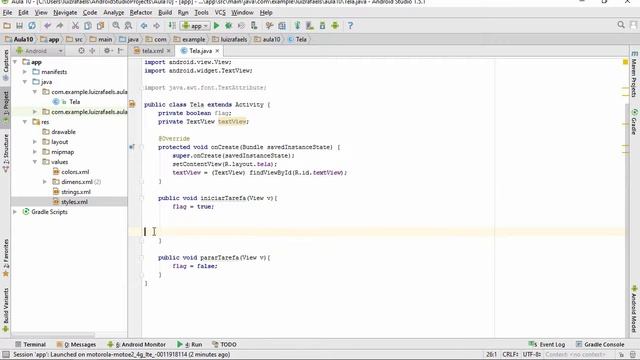The image size is (640, 360).
Task: Toggle the 1: Project tool window
Action: pyautogui.click(x=6, y=107)
